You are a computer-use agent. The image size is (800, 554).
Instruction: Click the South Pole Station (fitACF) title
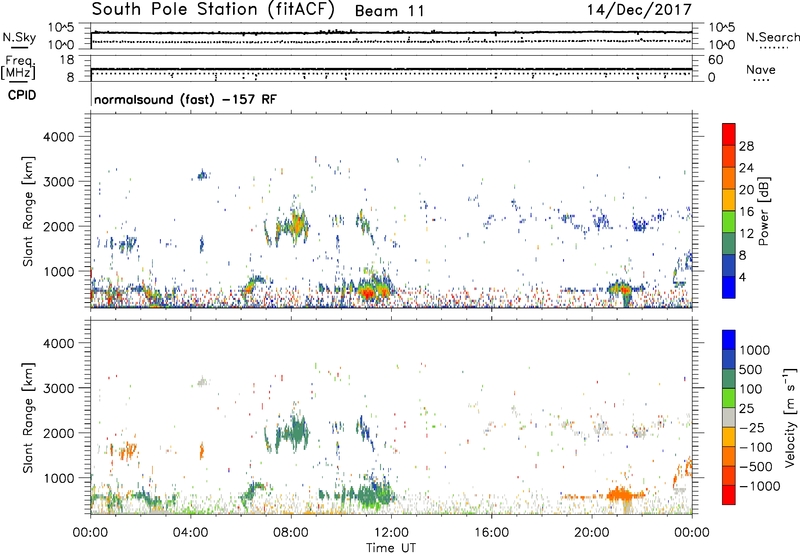pos(213,10)
